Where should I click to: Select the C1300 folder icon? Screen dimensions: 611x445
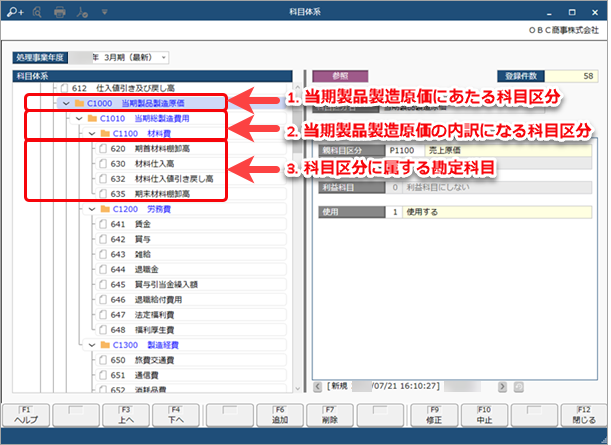tap(105, 345)
